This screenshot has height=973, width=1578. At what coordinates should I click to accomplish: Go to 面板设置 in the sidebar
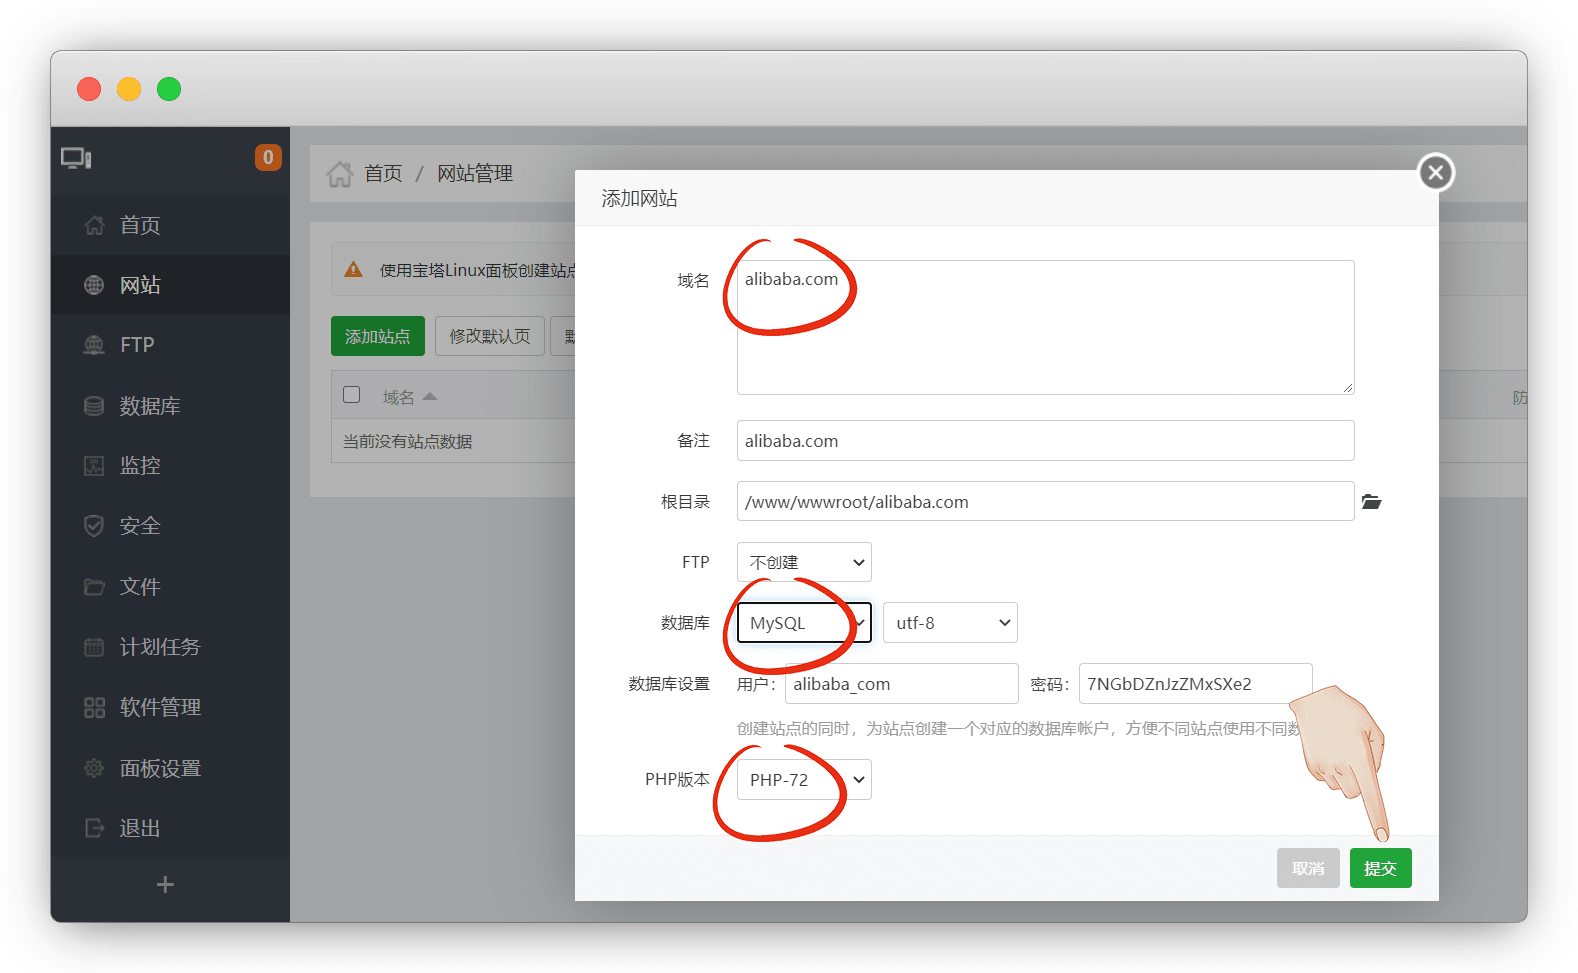(160, 769)
